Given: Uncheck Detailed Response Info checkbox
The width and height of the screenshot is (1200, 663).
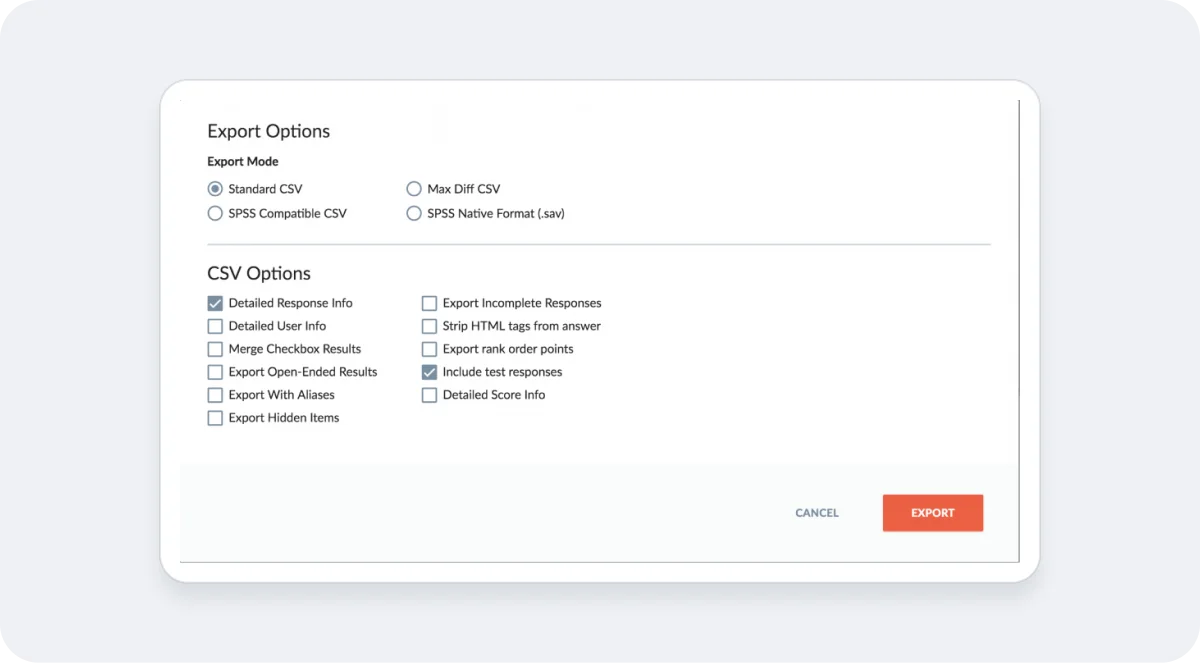Looking at the screenshot, I should pos(215,303).
